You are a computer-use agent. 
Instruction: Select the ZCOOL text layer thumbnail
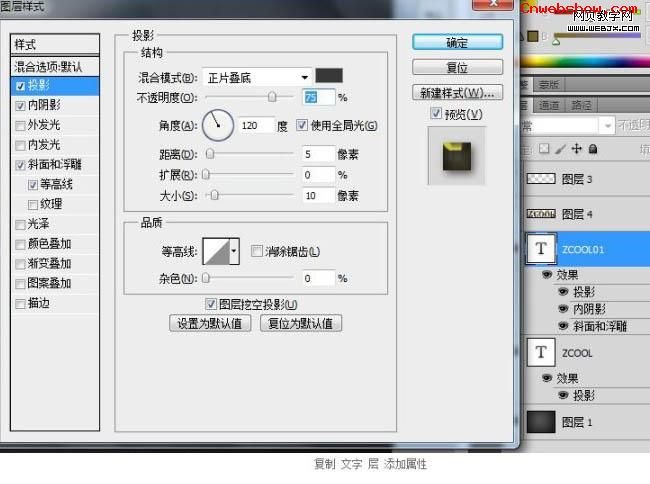pyautogui.click(x=541, y=352)
